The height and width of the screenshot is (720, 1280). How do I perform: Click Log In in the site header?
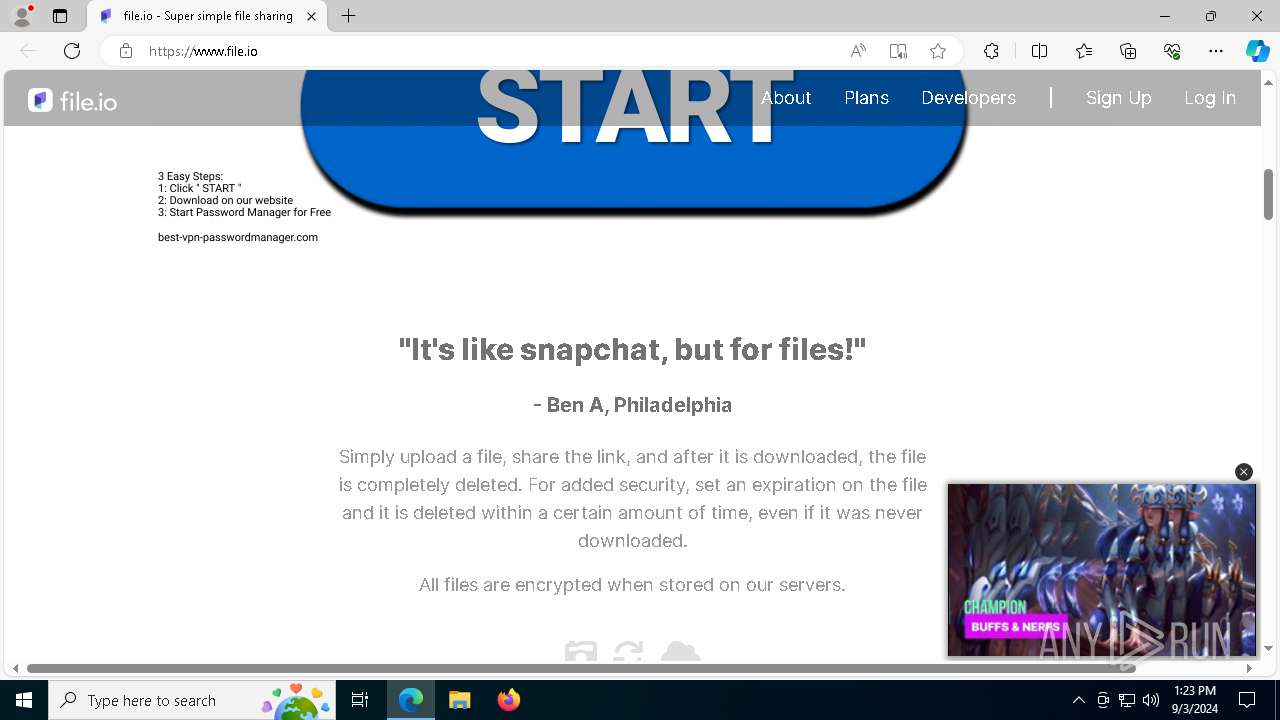tap(1210, 98)
